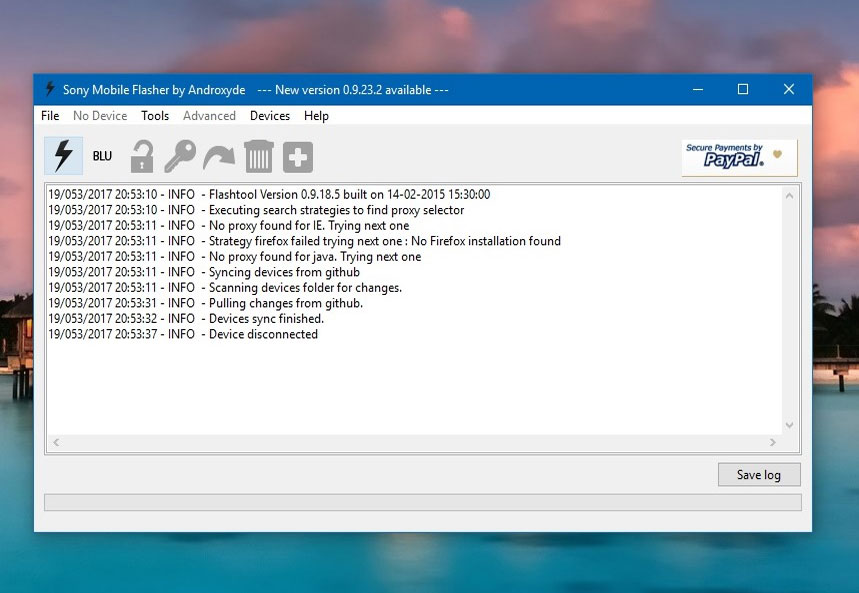The width and height of the screenshot is (859, 593).
Task: Click log line 'Device disconnected'
Action: click(x=183, y=334)
